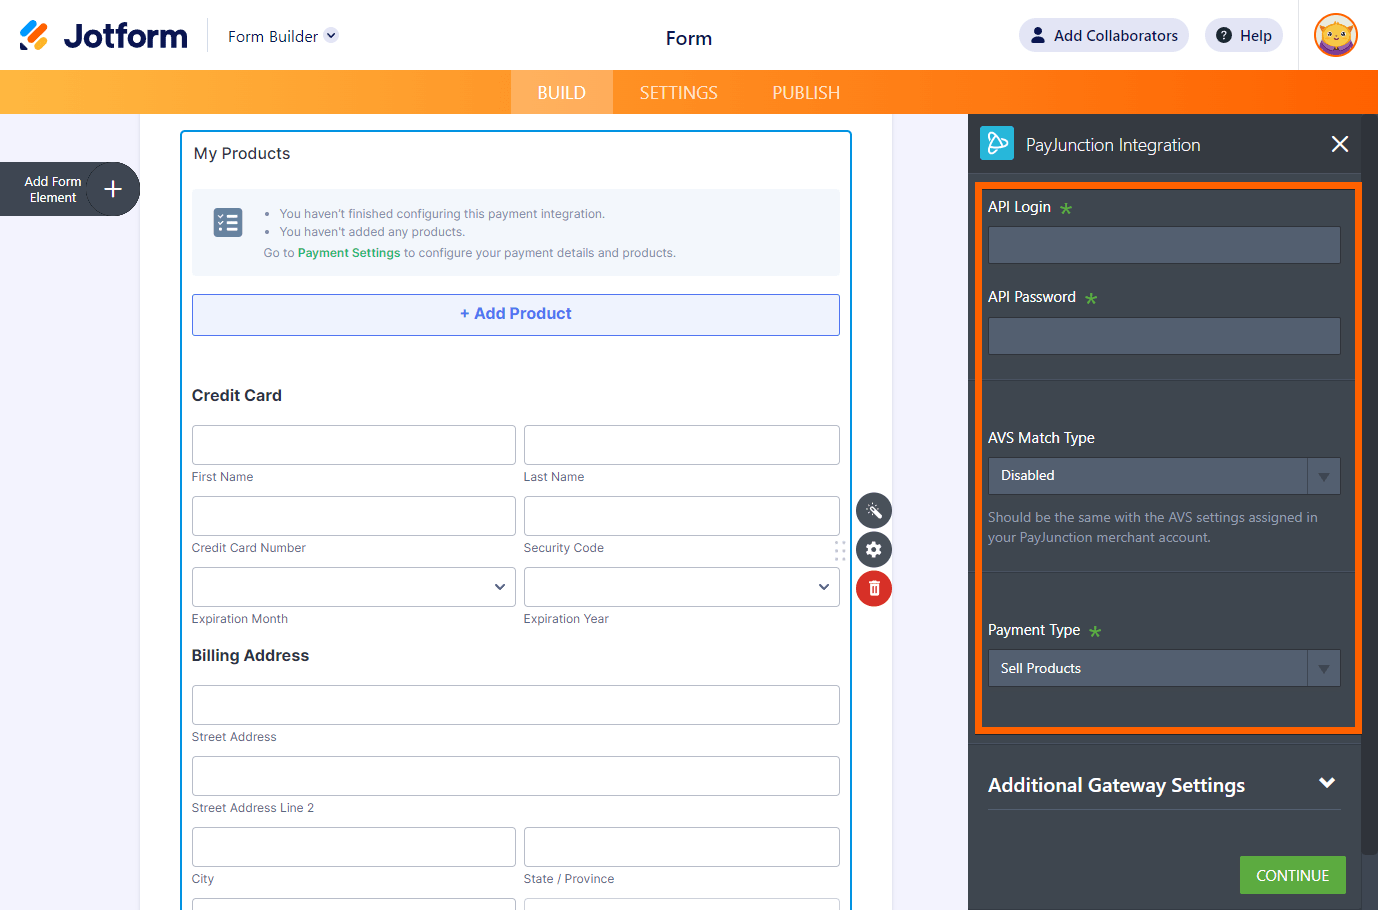The height and width of the screenshot is (910, 1378).
Task: Click the State / Province input
Action: (x=682, y=847)
